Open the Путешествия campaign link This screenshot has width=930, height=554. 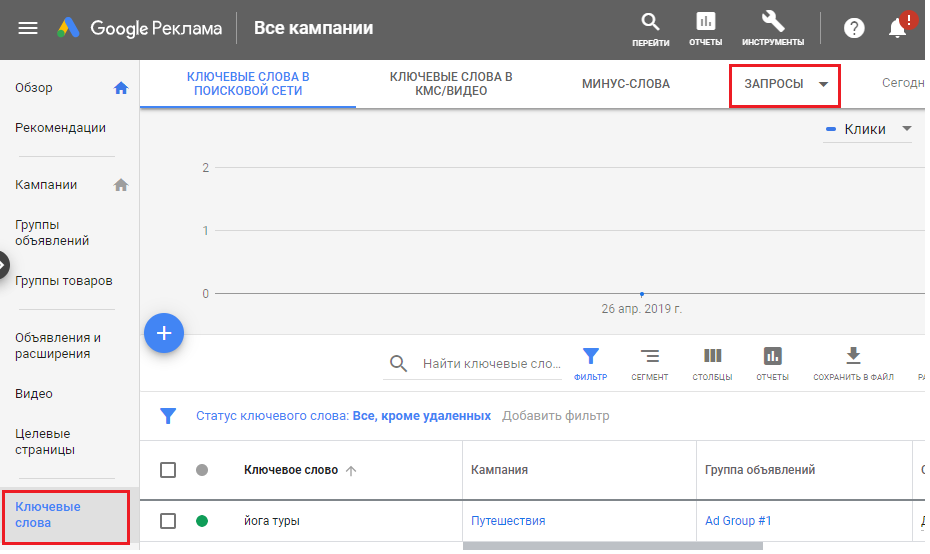point(508,521)
